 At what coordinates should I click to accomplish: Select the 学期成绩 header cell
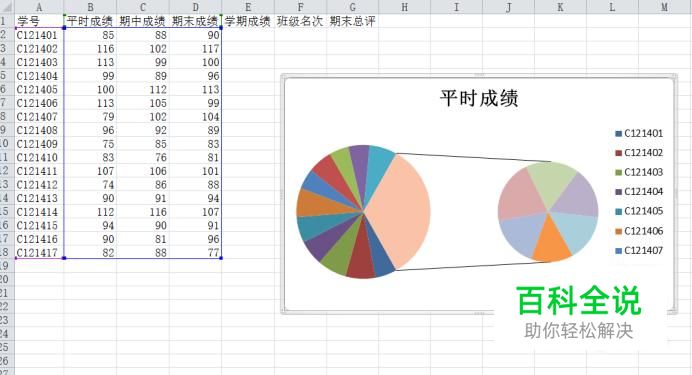click(248, 21)
